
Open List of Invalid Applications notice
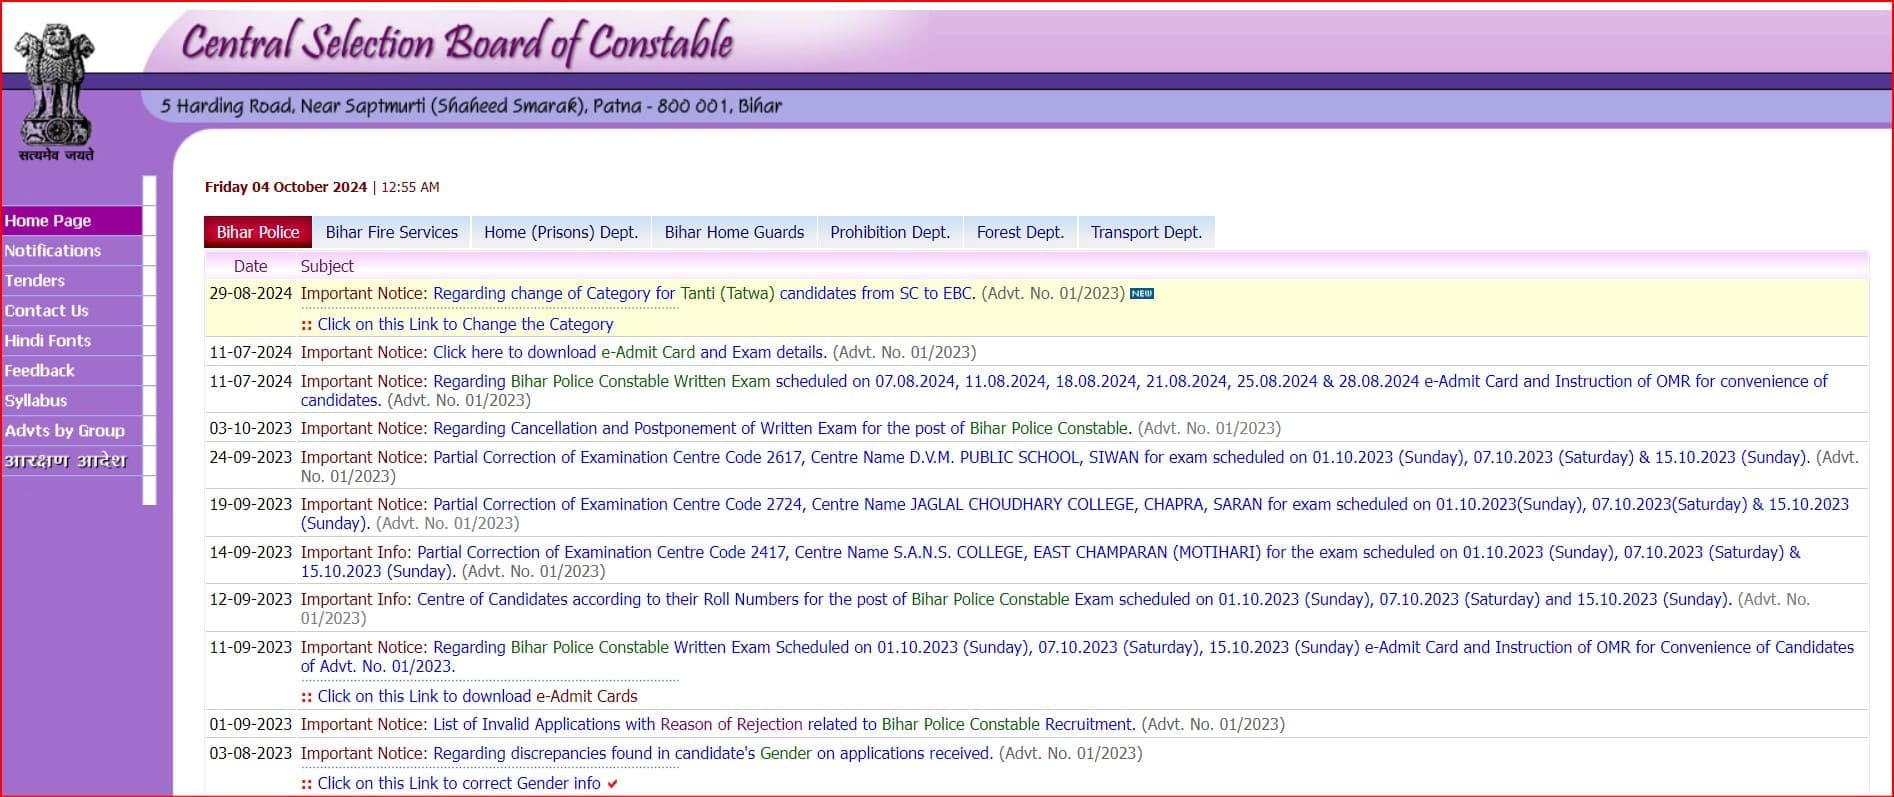click(x=784, y=724)
